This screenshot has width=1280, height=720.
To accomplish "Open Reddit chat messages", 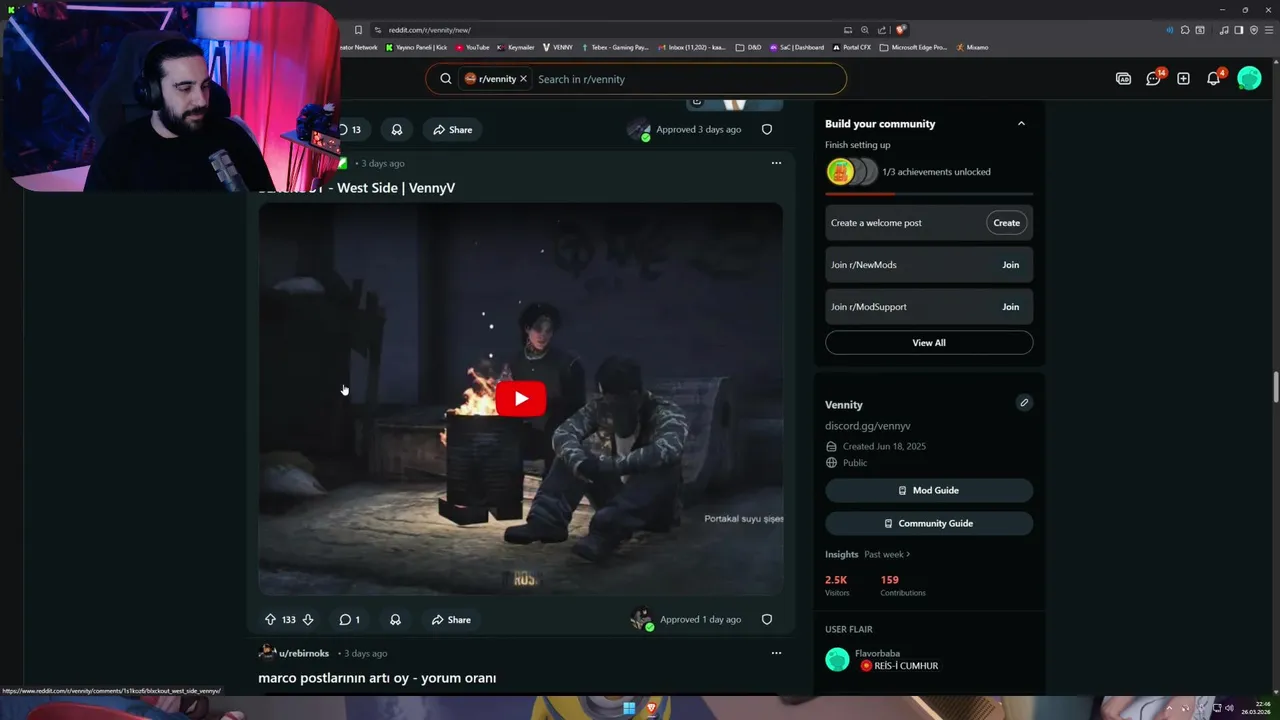I will (x=1153, y=78).
